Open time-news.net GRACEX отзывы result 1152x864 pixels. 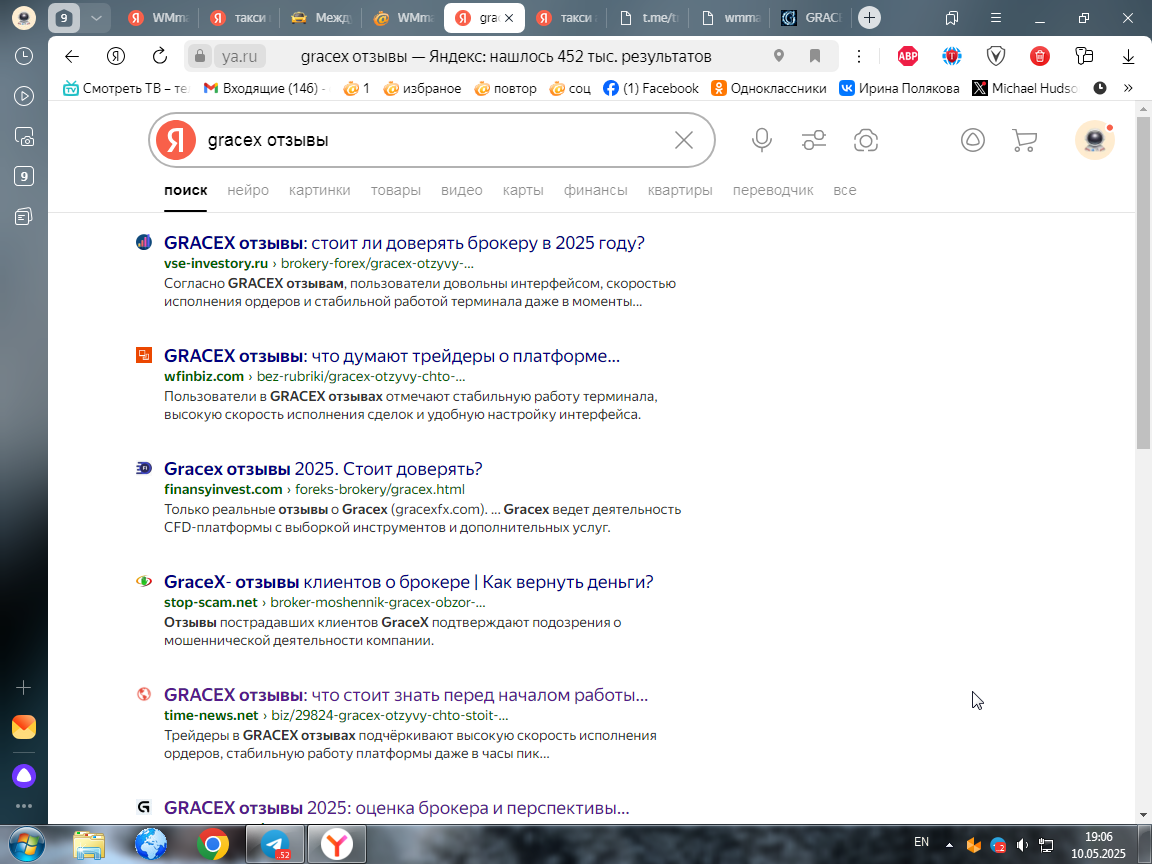click(406, 696)
